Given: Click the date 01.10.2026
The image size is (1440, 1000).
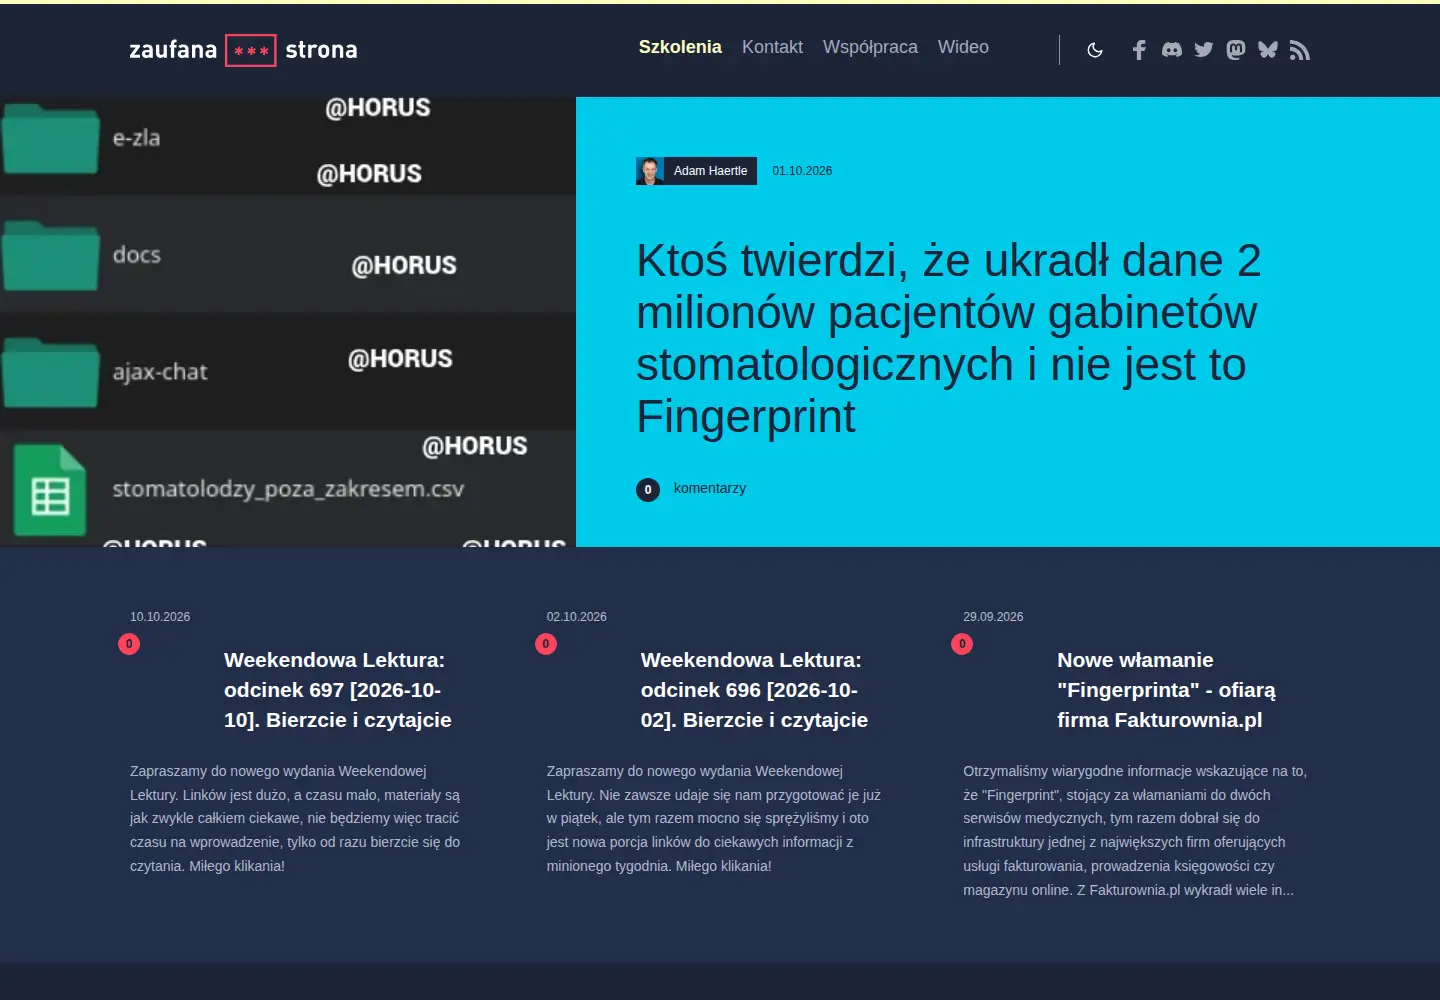Looking at the screenshot, I should 802,171.
